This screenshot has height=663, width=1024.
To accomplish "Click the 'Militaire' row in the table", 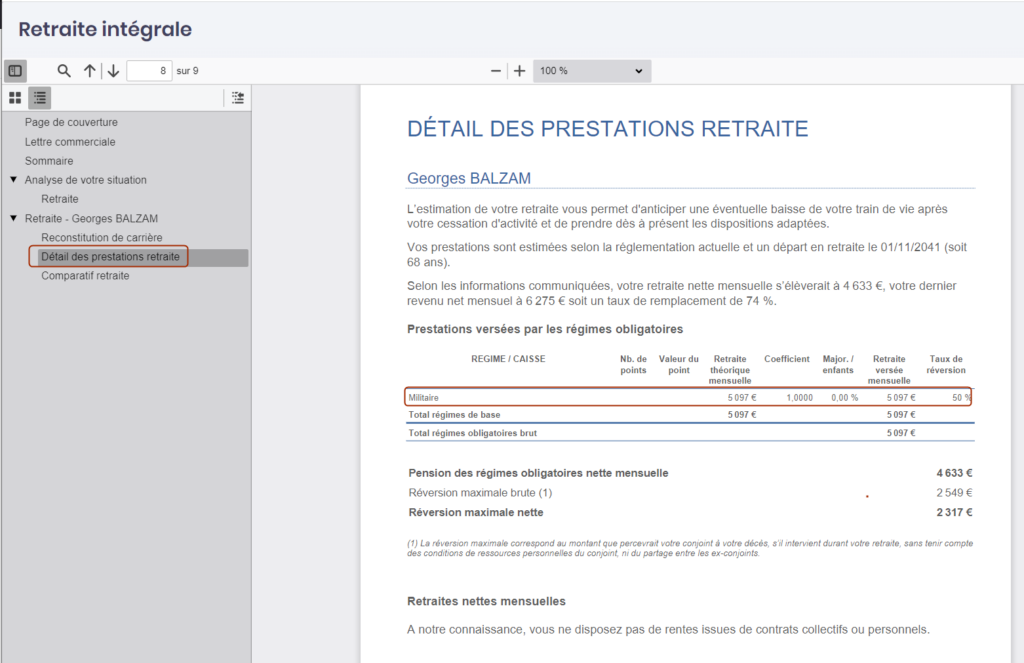I will click(687, 397).
